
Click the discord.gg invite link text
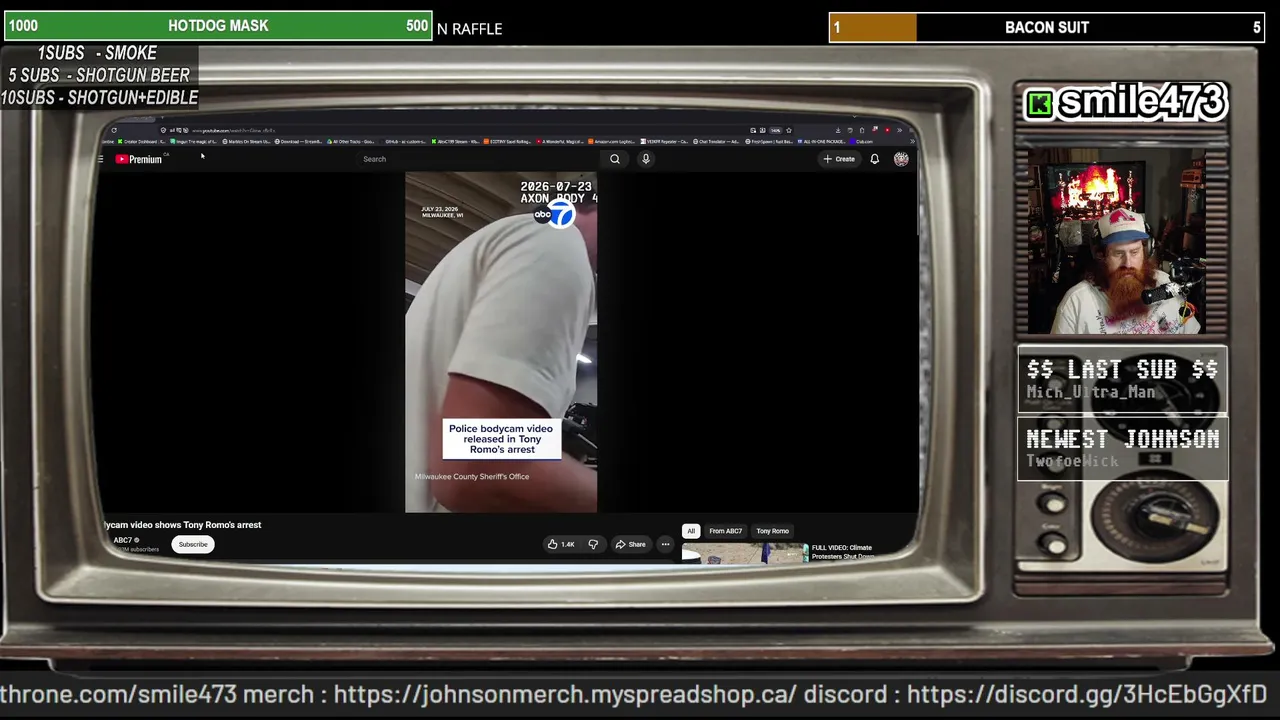click(x=1087, y=694)
